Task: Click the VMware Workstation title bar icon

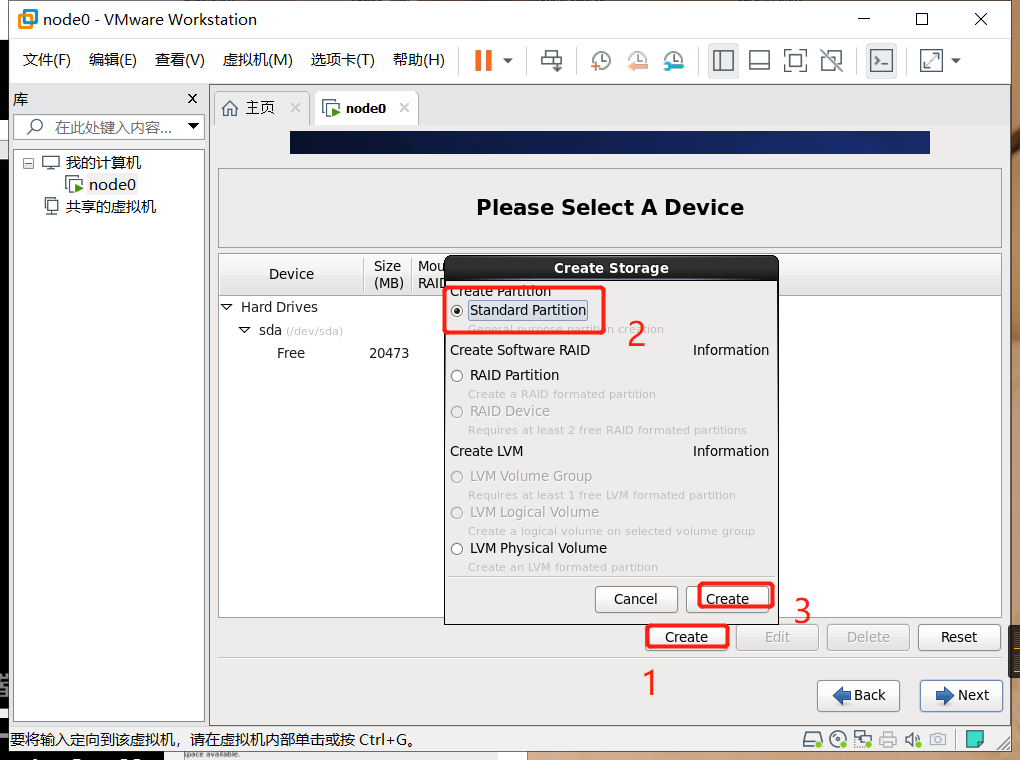Action: point(28,19)
